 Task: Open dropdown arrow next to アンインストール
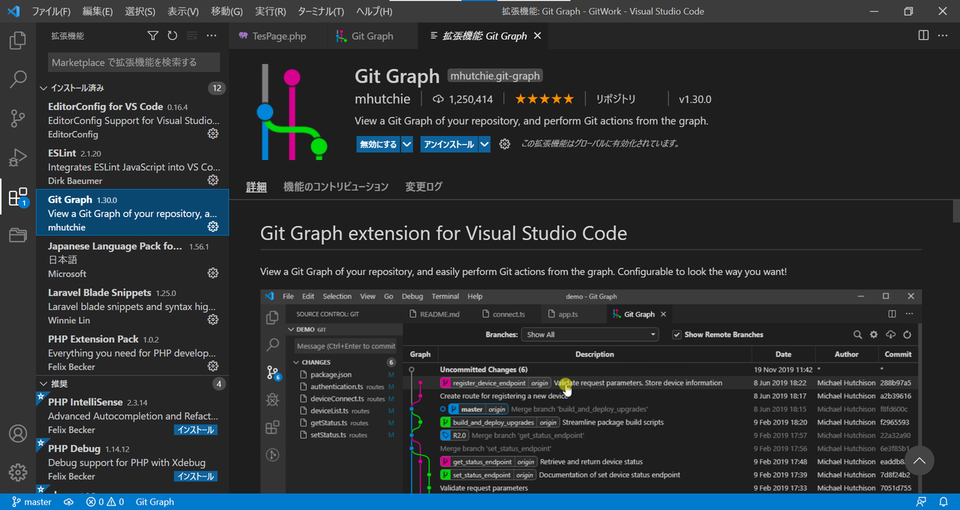click(x=485, y=144)
